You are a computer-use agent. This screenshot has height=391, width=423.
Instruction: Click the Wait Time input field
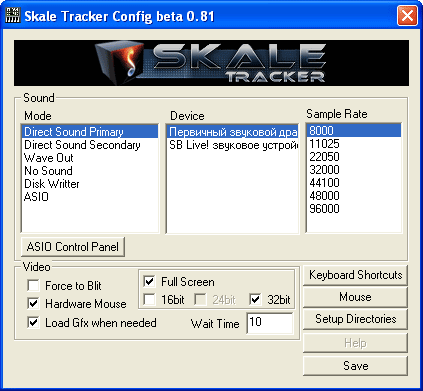[270, 323]
